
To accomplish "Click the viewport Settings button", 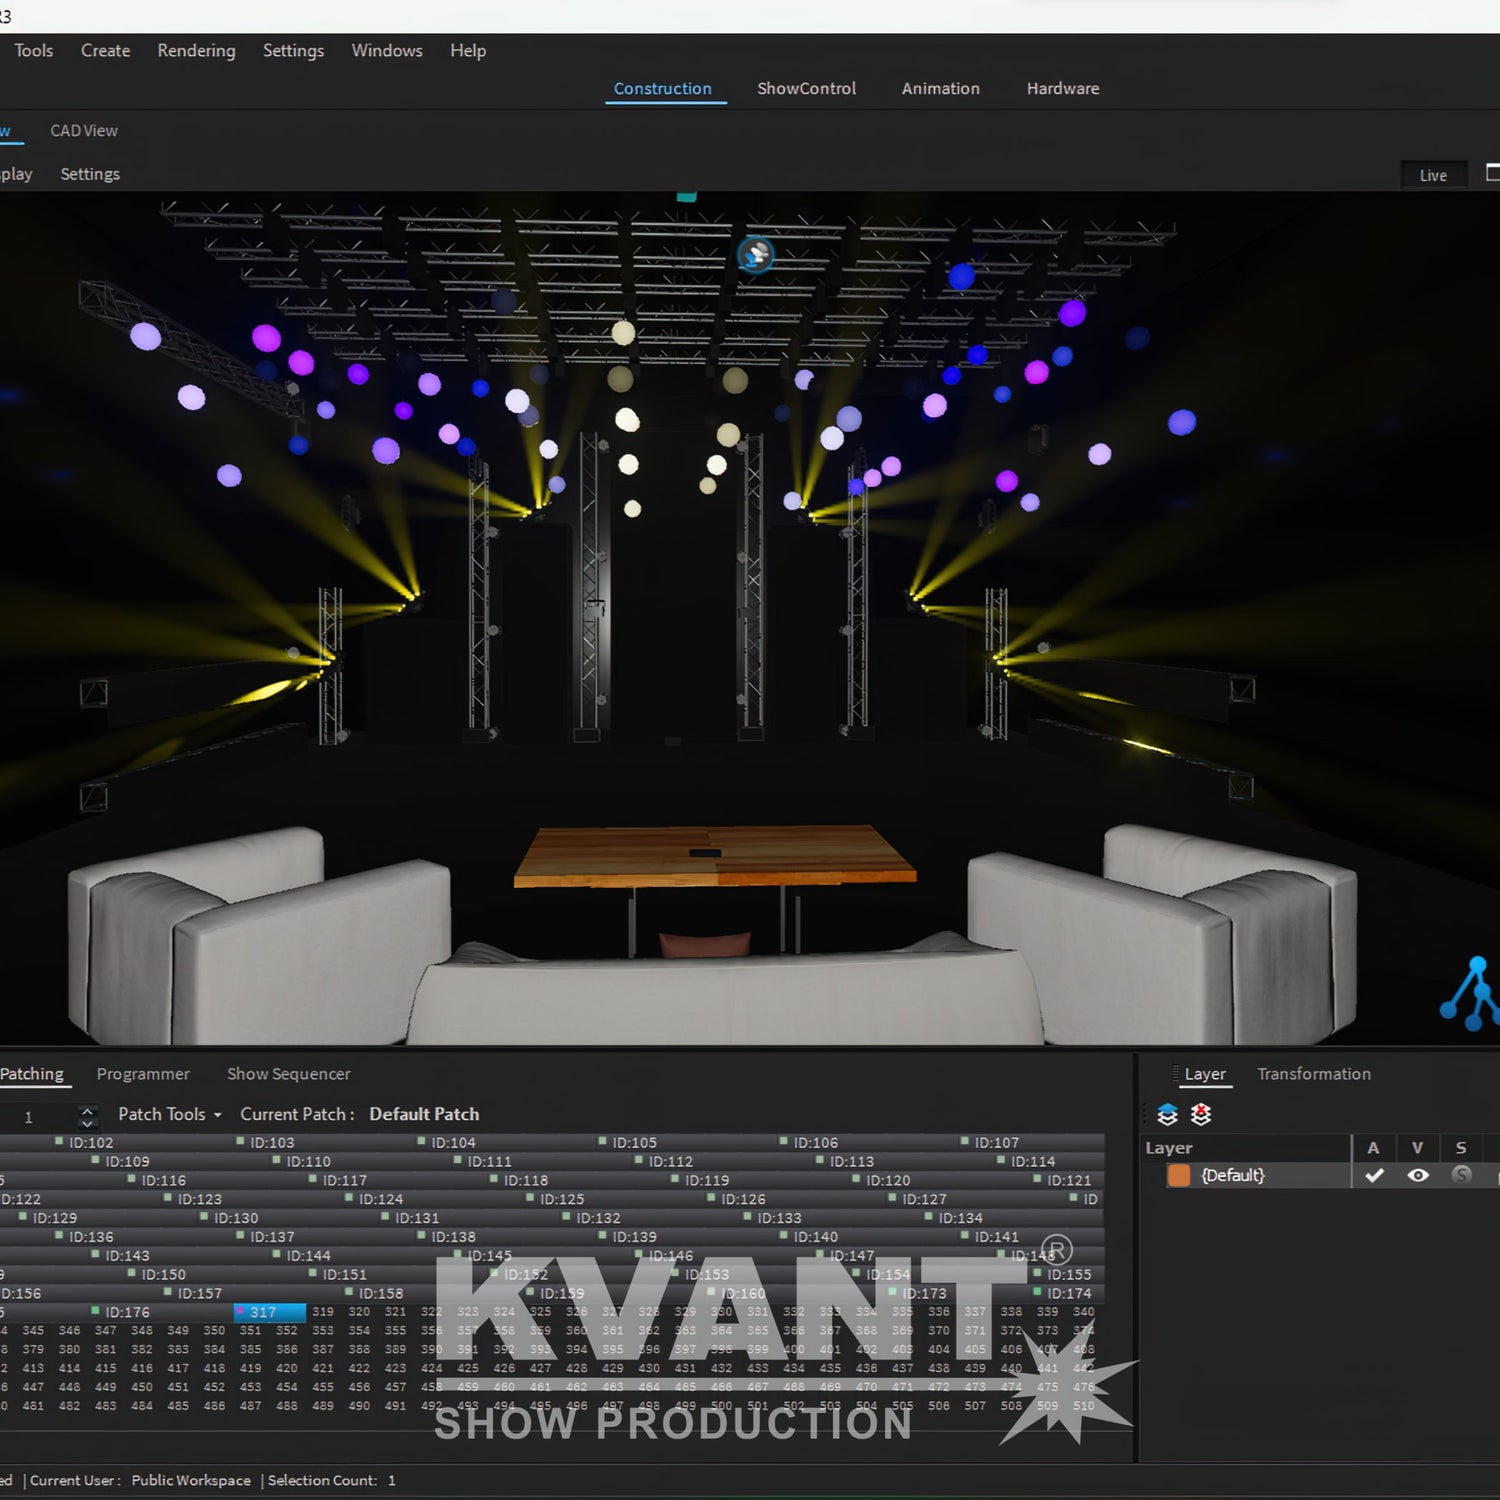I will coord(90,174).
